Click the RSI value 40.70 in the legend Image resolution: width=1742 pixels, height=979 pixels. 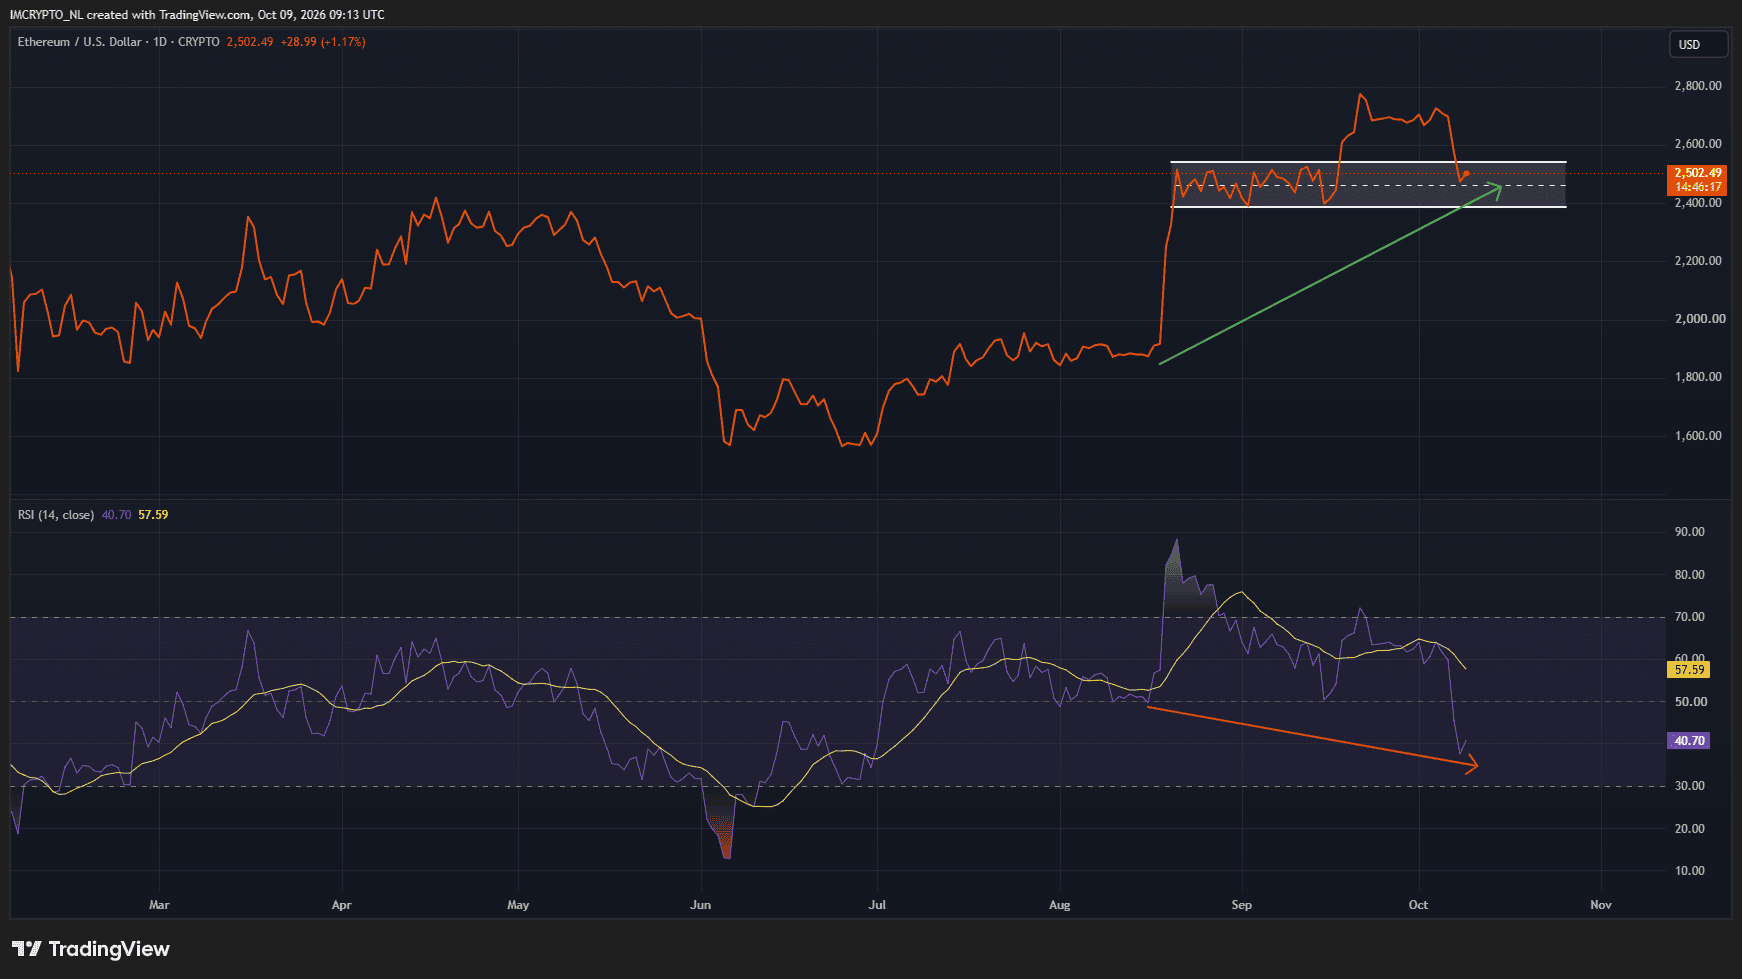click(117, 515)
